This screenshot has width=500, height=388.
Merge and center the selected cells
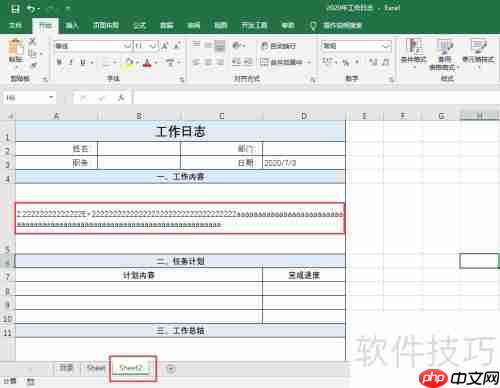(x=281, y=62)
